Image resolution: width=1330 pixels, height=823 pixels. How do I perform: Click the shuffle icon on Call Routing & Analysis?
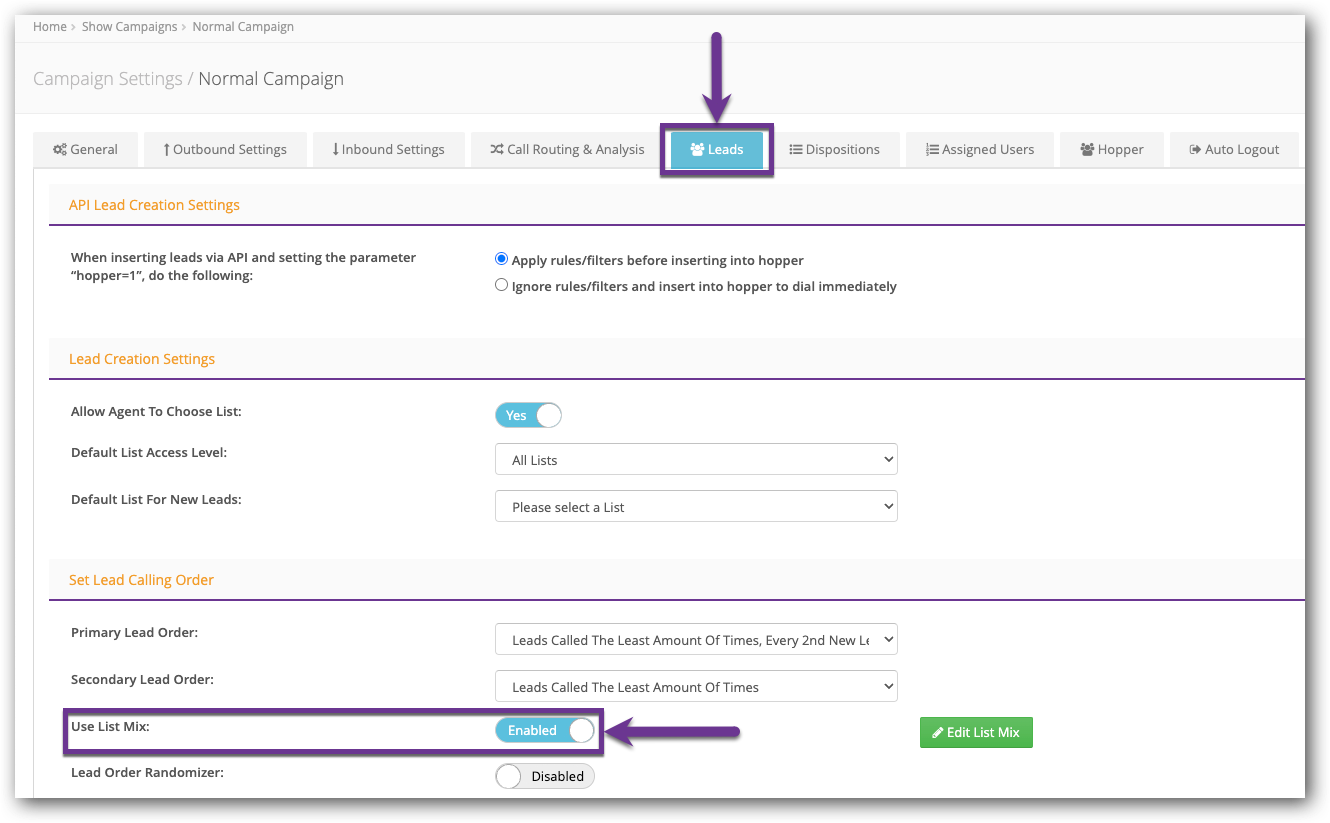(497, 149)
